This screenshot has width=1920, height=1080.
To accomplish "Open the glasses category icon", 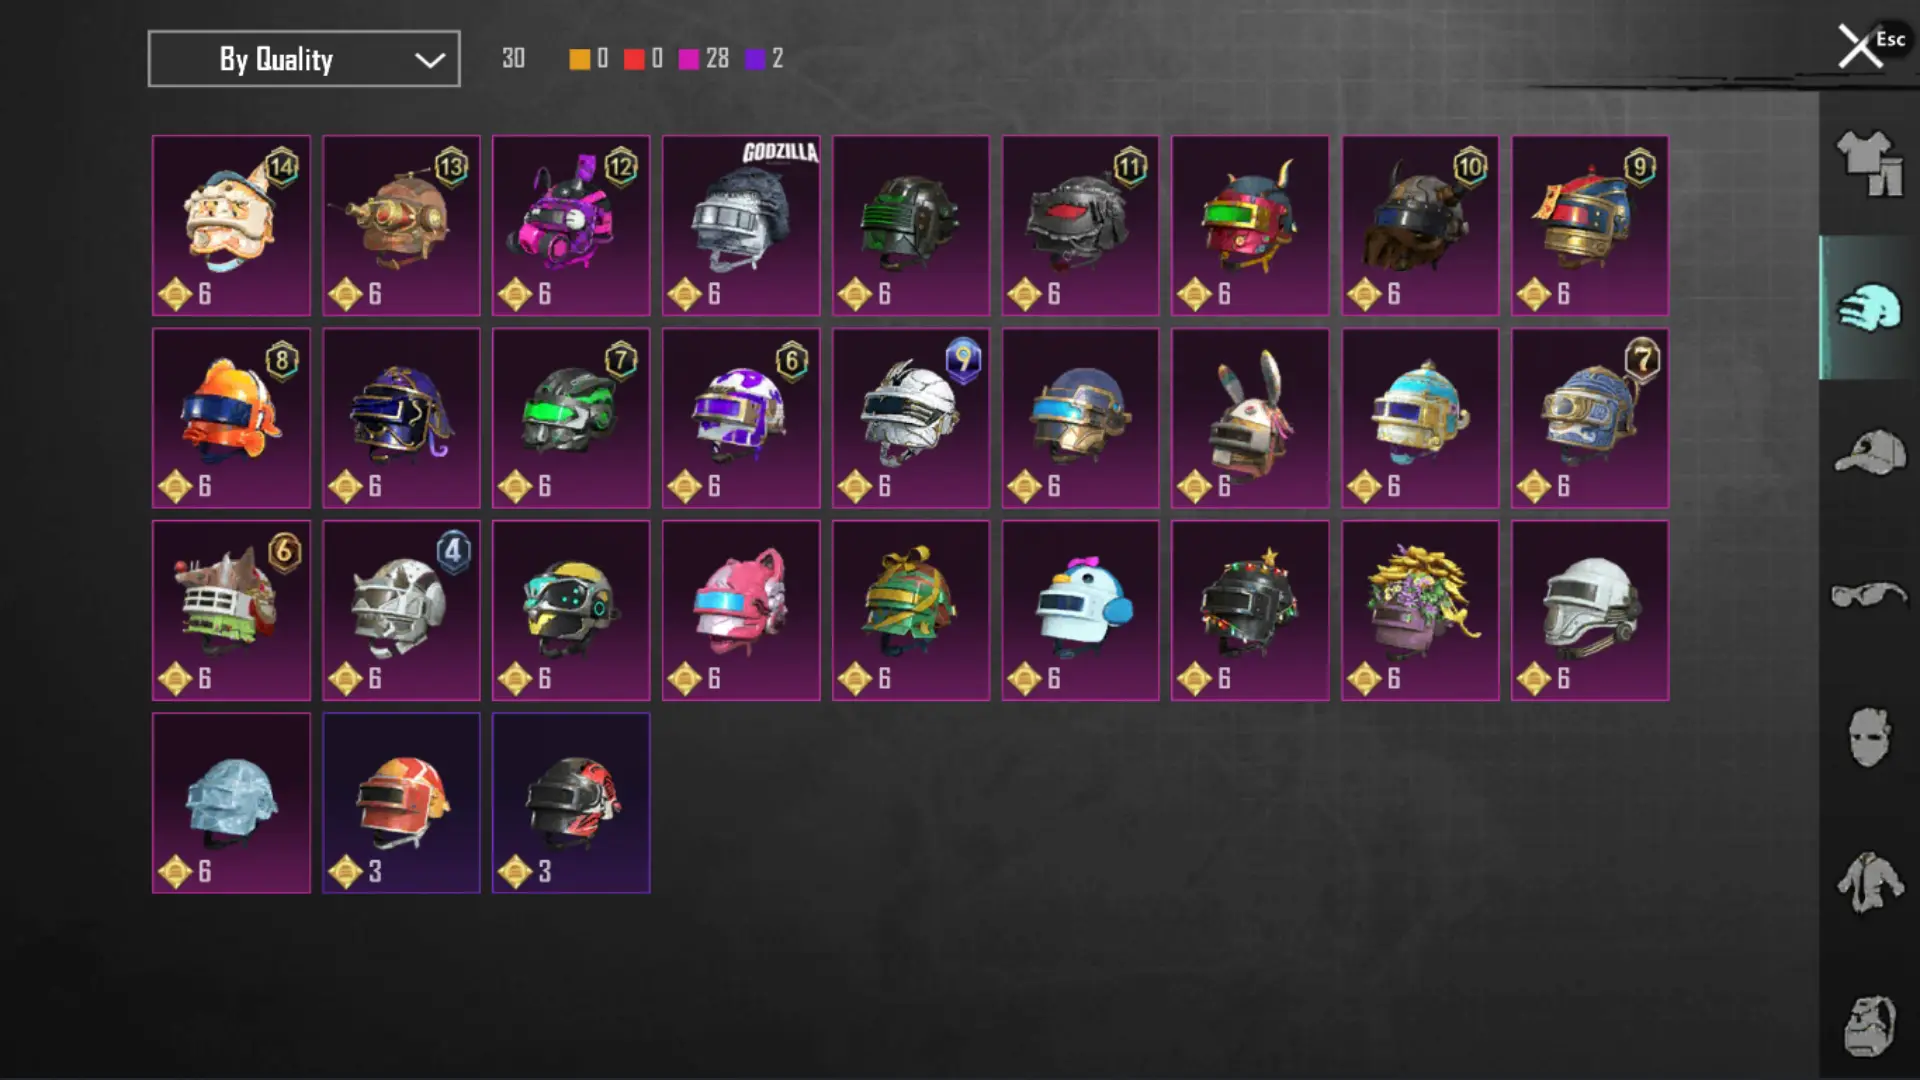I will (x=1868, y=594).
